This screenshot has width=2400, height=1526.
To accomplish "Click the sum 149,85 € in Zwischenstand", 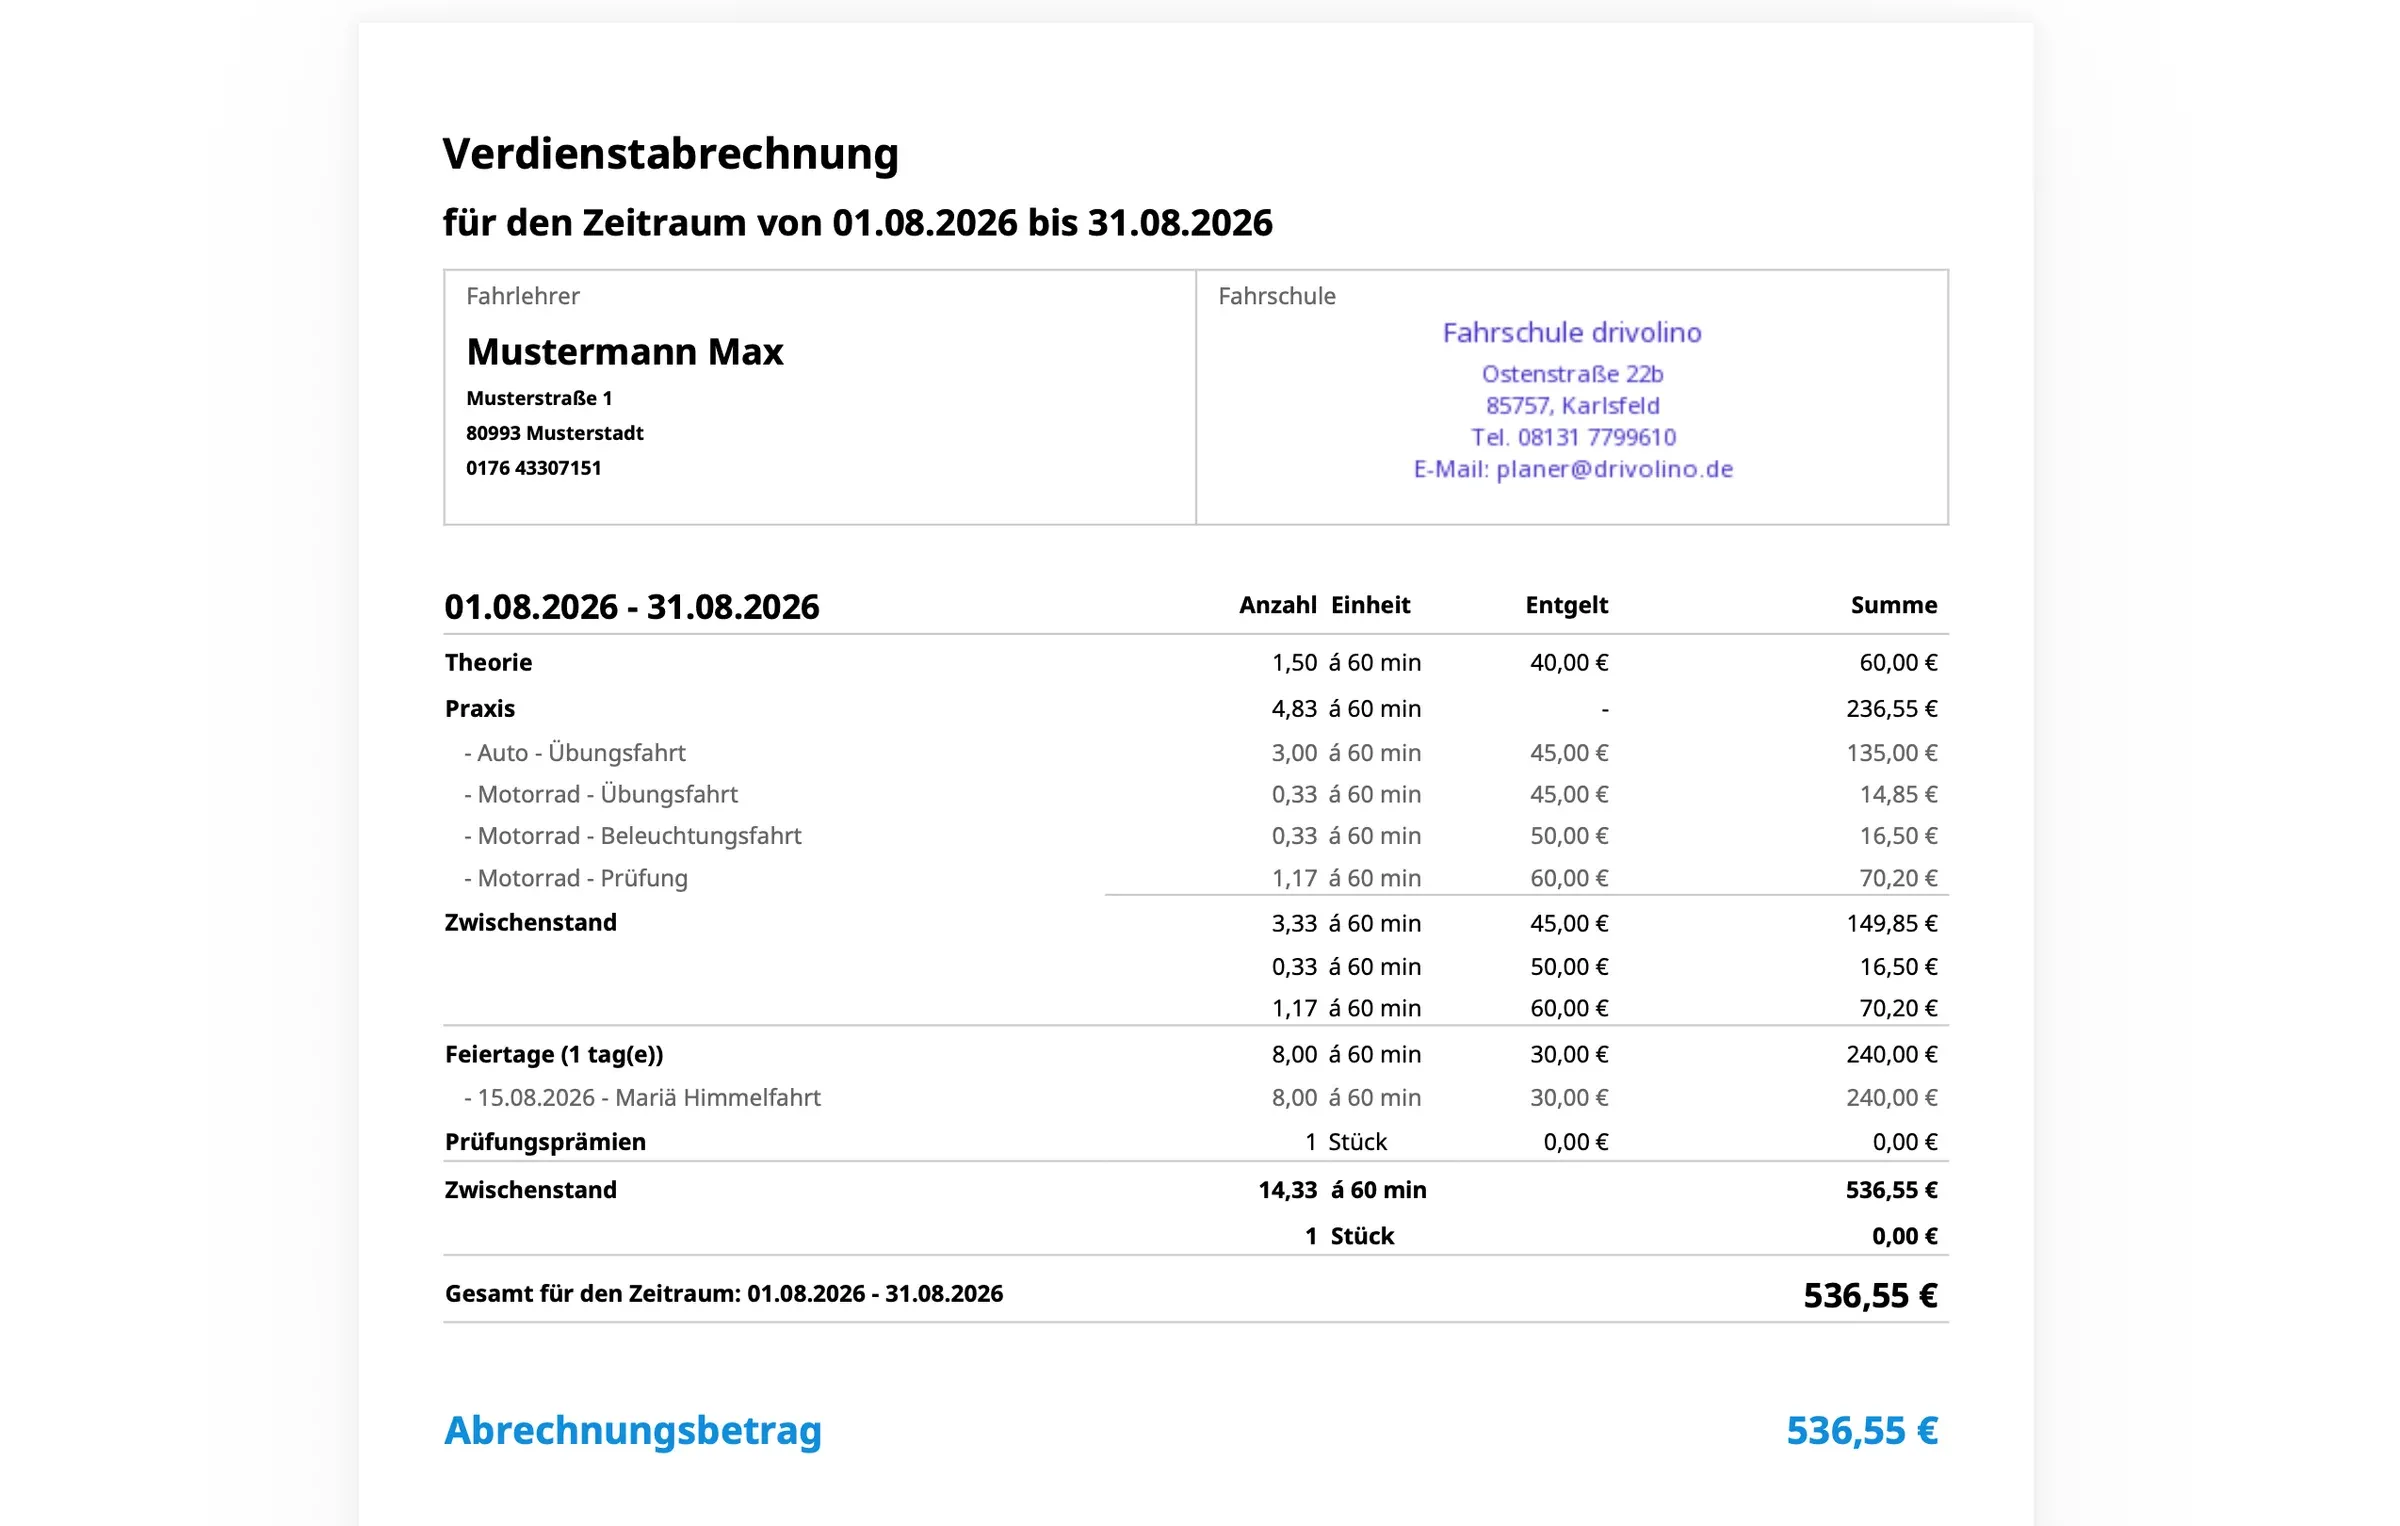I will tap(1892, 923).
